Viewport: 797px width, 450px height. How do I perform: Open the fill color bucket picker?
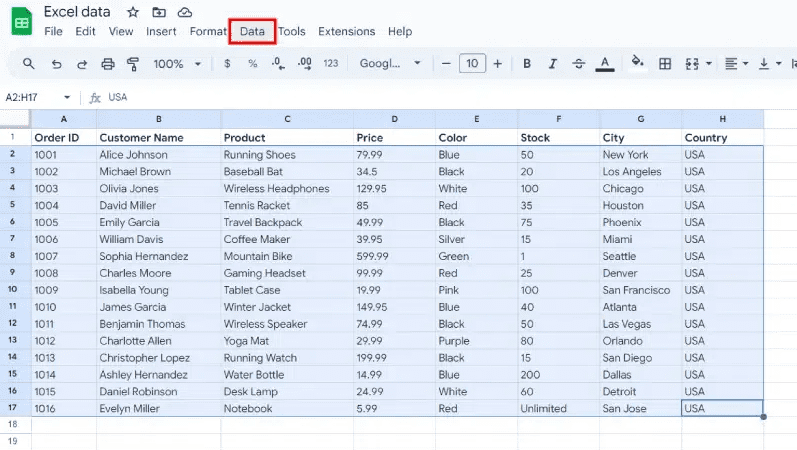click(637, 64)
